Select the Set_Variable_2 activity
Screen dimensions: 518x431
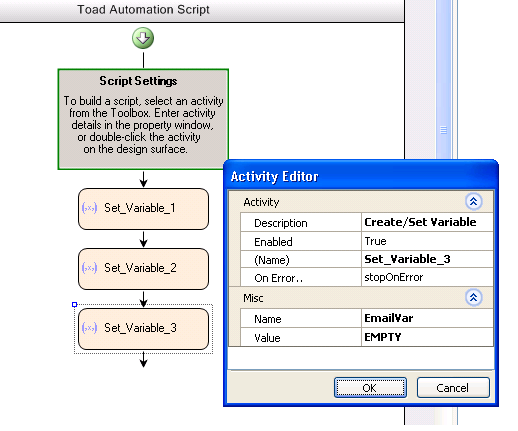[x=143, y=269]
